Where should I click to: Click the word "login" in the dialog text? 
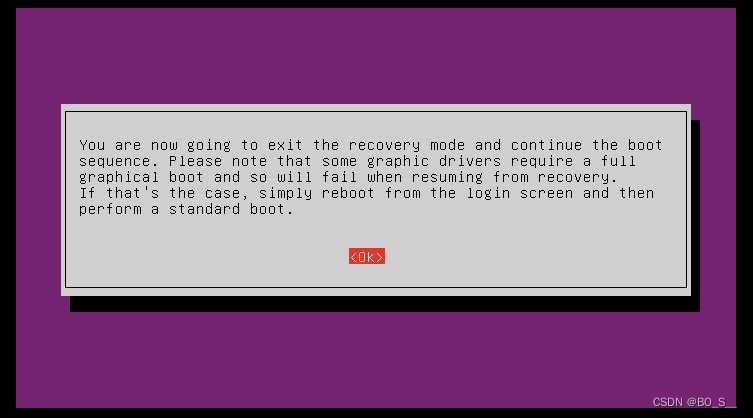(x=488, y=194)
